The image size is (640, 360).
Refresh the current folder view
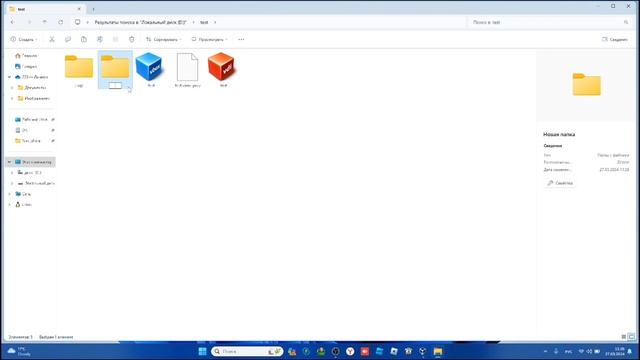coord(60,22)
